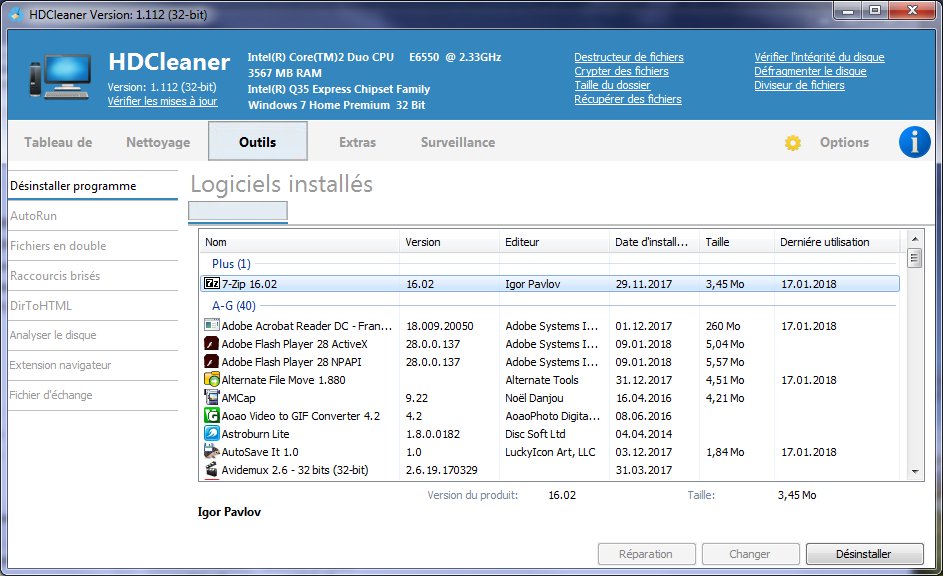Click the Avidemux clapperboard icon

click(x=212, y=470)
